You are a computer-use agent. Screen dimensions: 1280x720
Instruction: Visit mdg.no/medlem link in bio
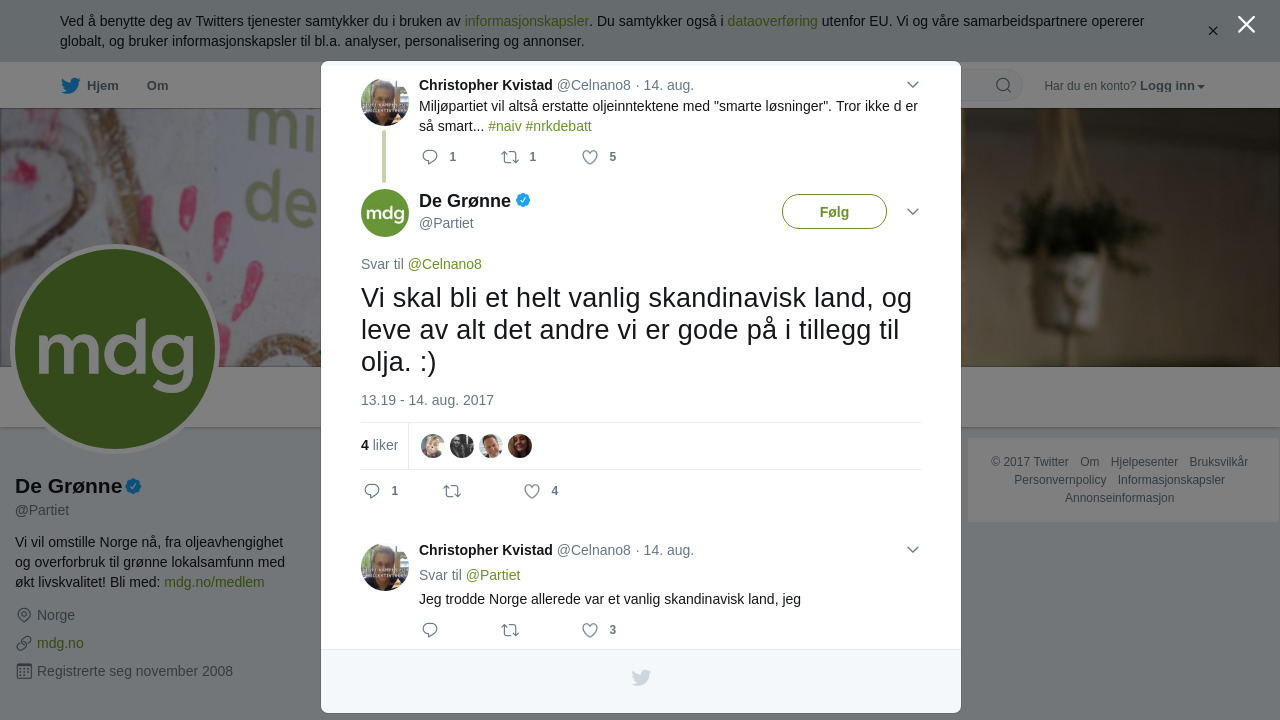click(x=214, y=582)
